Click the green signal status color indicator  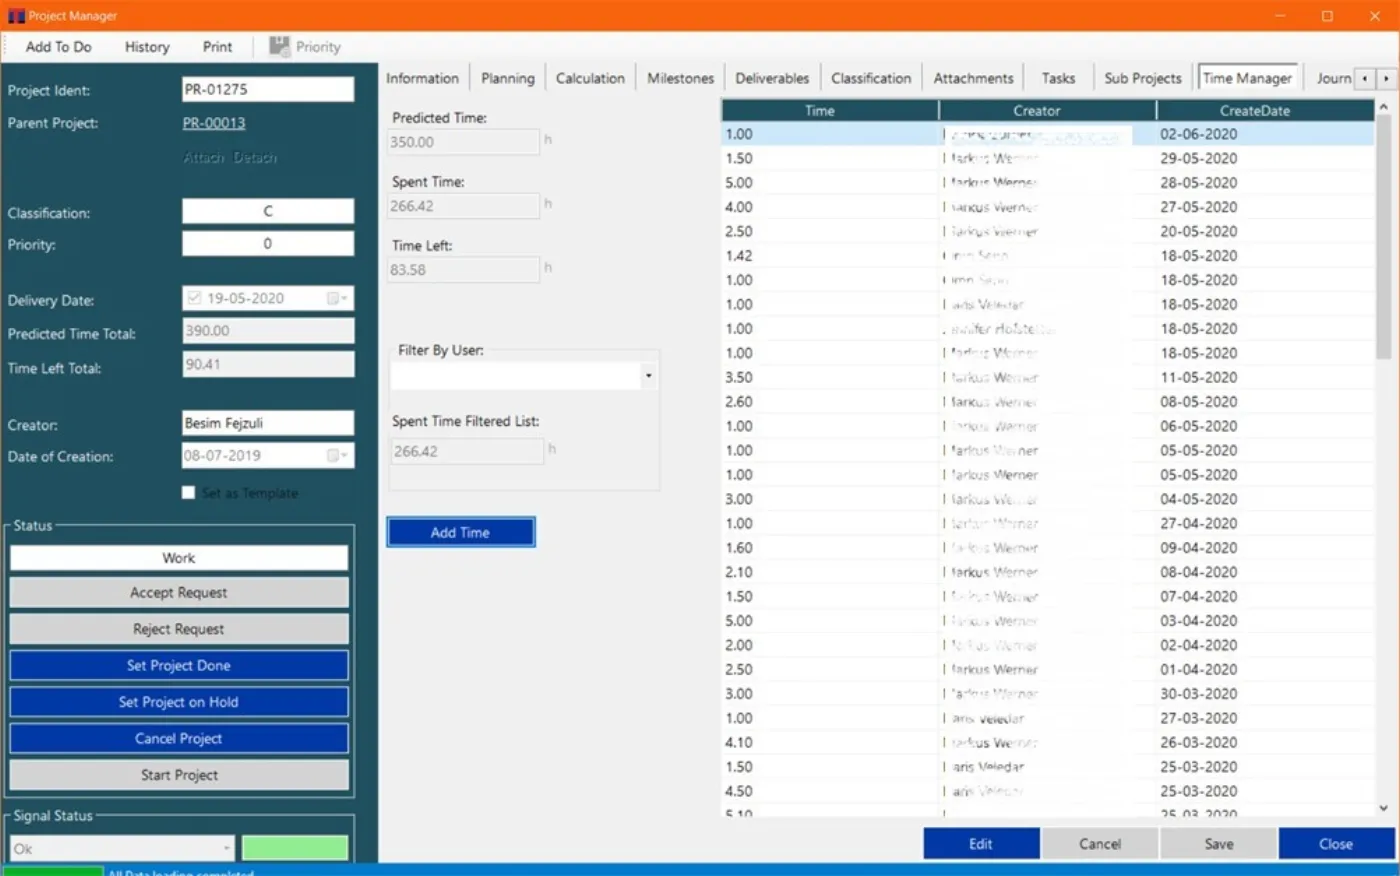pos(295,849)
